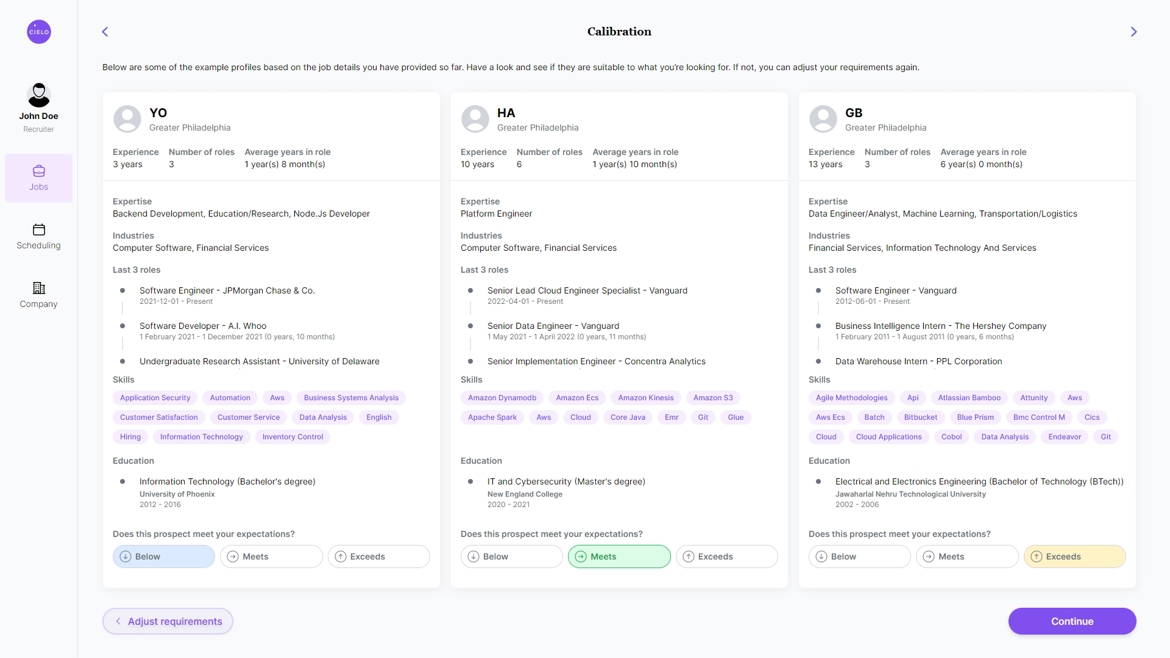1170x658 pixels.
Task: Click the GB candidate avatar
Action: pos(823,119)
